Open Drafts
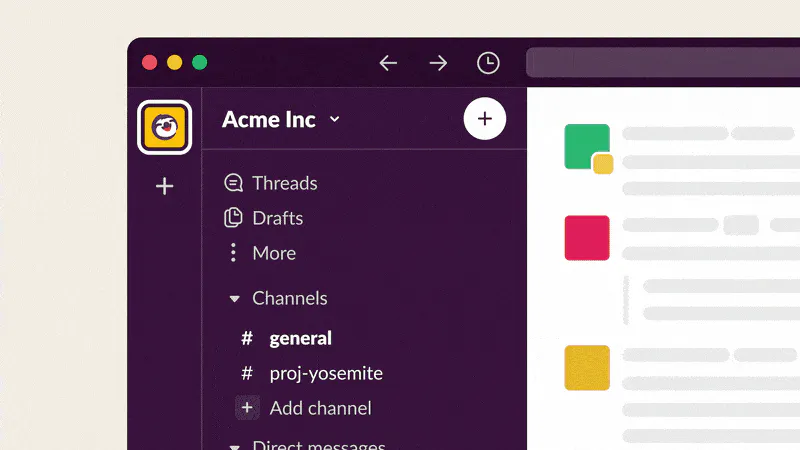The image size is (800, 450). [264, 218]
